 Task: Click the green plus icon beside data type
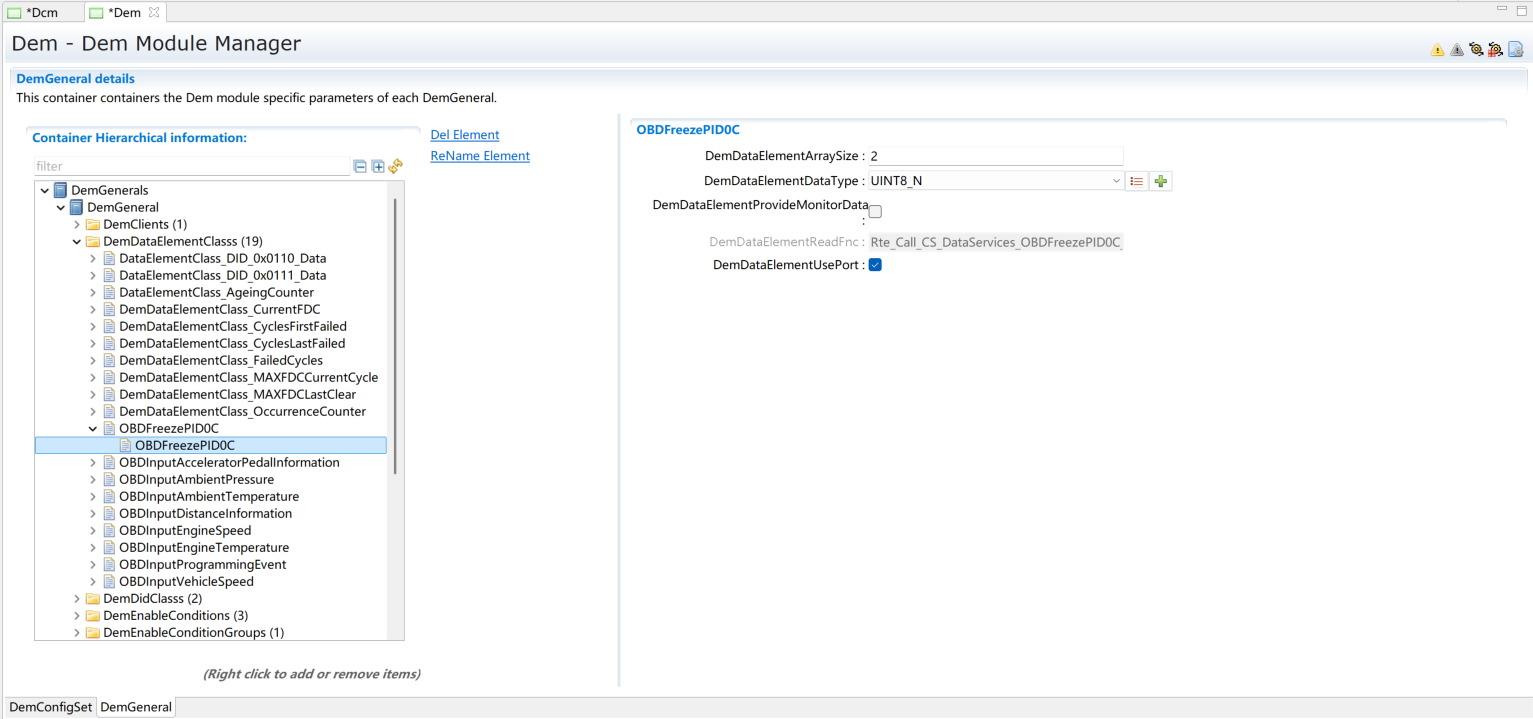(1161, 181)
